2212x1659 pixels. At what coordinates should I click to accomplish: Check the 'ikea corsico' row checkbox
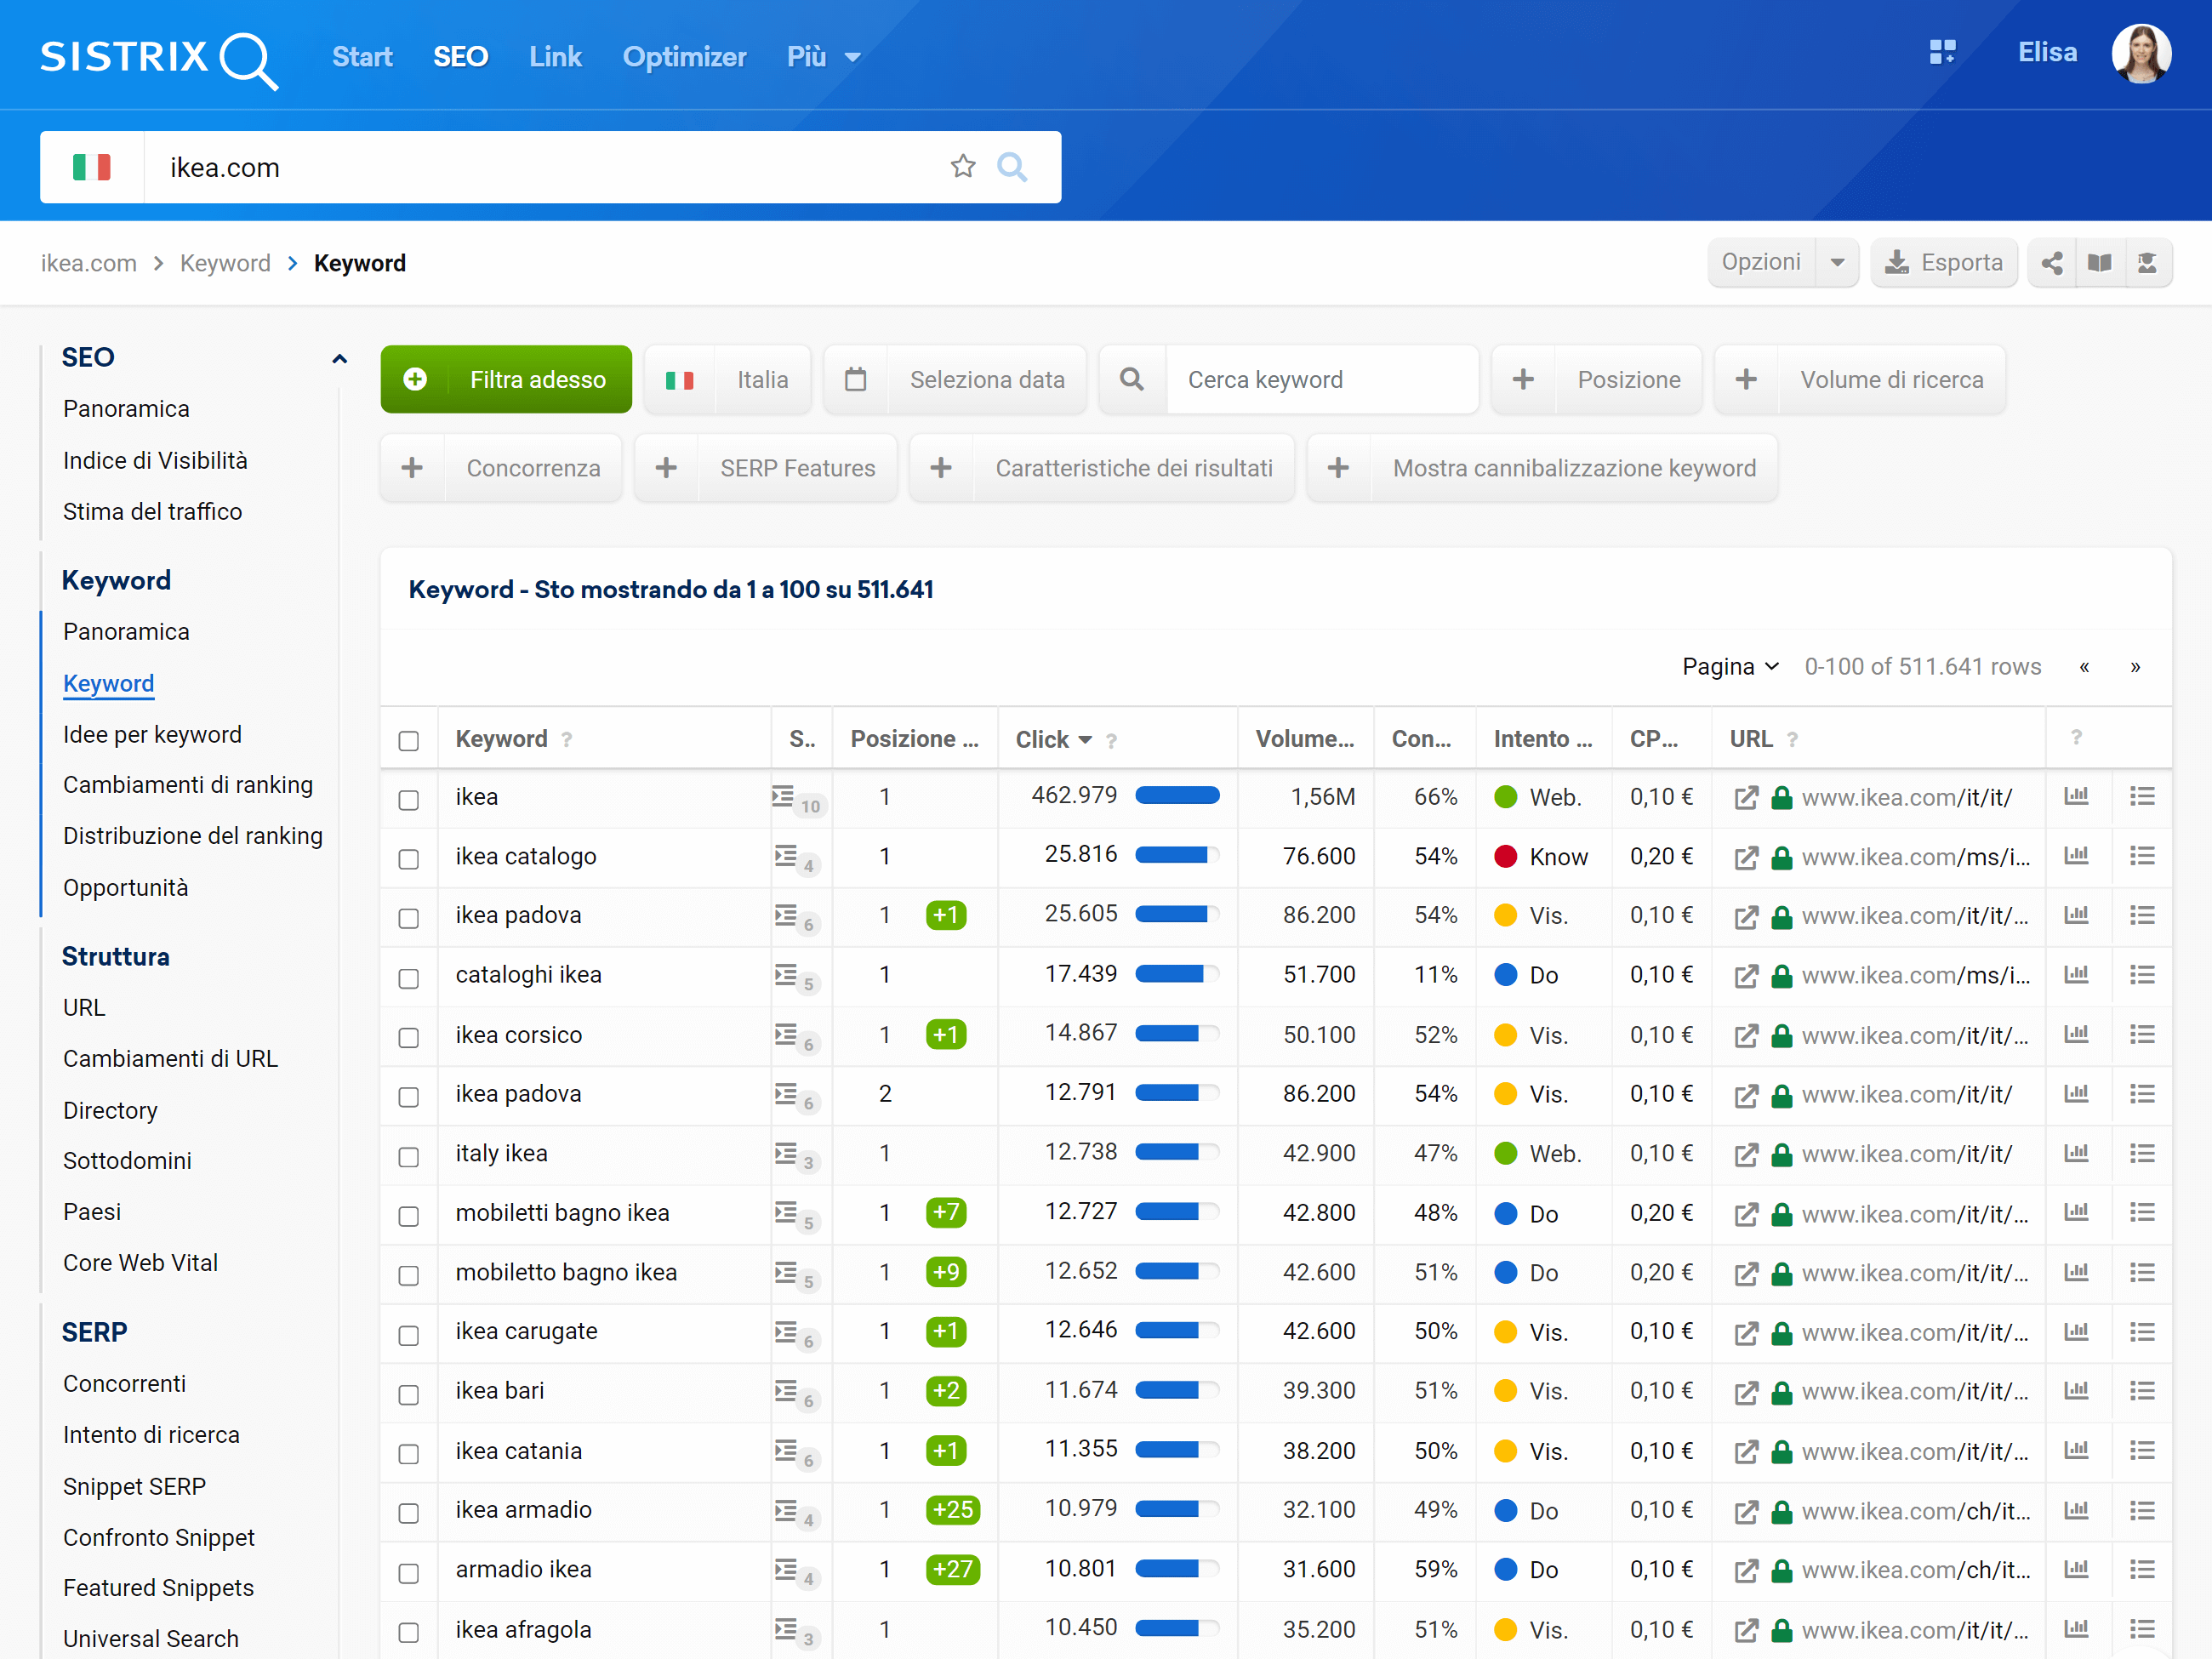pos(409,1037)
